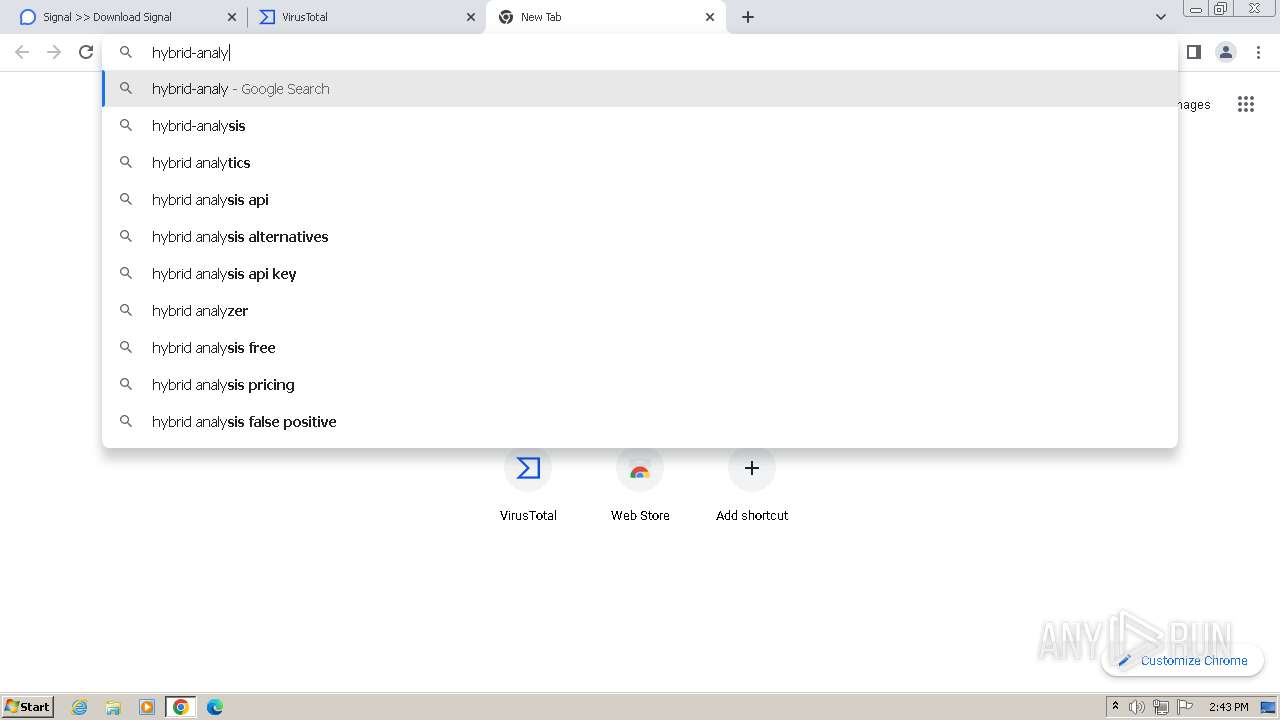Open the Action Center flag icon
The height and width of the screenshot is (720, 1280).
pyautogui.click(x=1185, y=707)
